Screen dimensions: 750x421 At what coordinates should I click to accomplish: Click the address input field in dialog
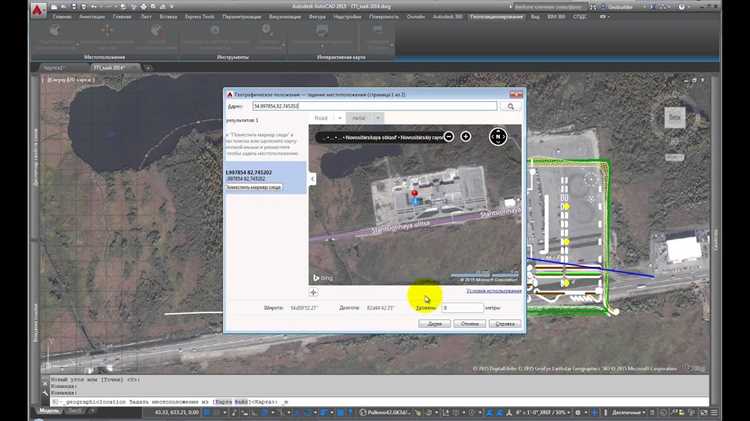375,106
